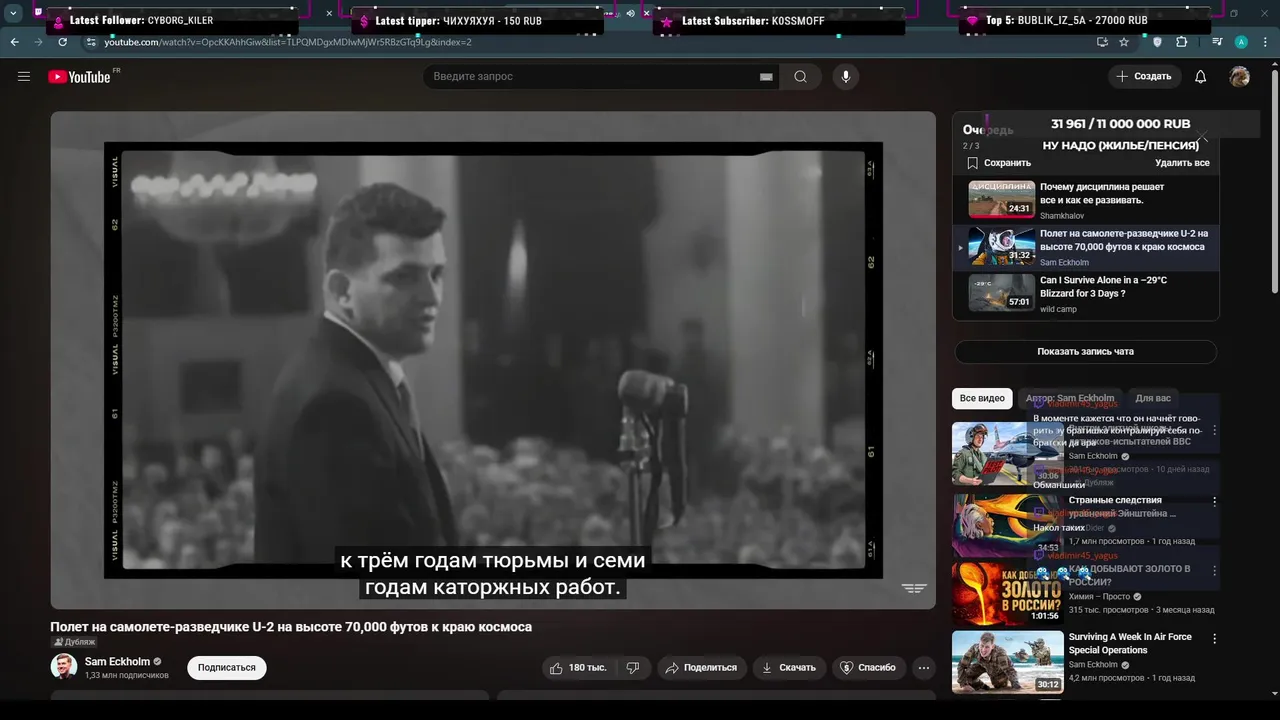Open the shield extension icon

click(x=1158, y=42)
